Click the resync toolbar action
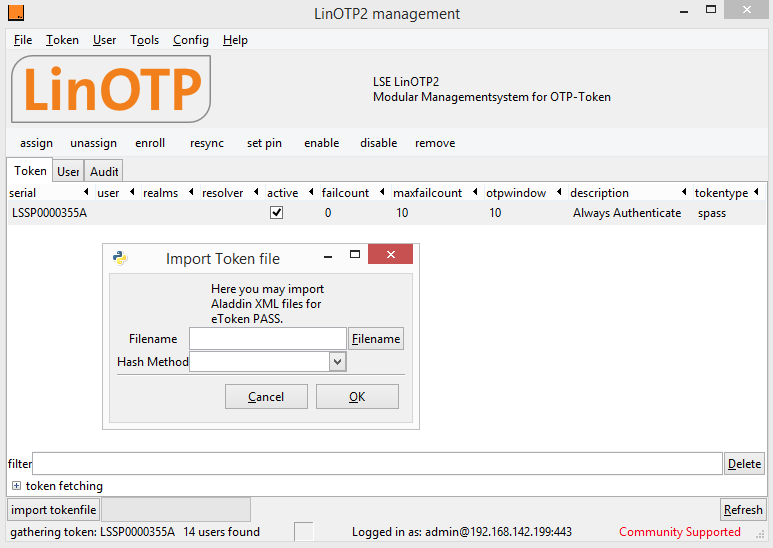 click(207, 143)
